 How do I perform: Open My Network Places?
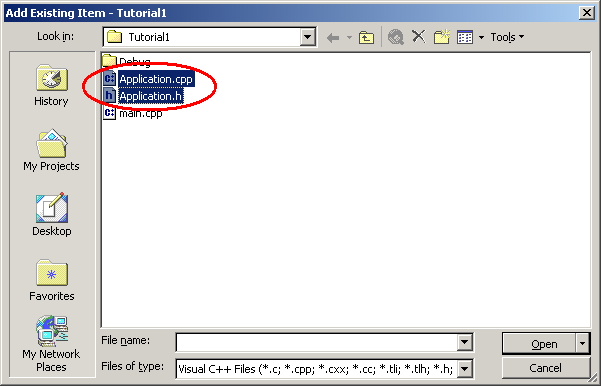(51, 343)
